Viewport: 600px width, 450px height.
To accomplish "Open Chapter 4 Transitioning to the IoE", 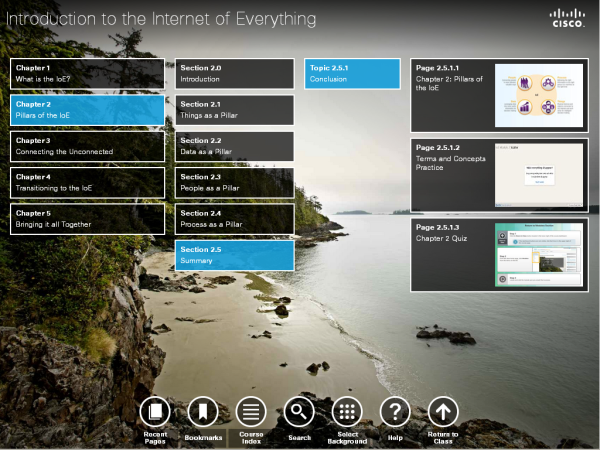I will [x=87, y=182].
